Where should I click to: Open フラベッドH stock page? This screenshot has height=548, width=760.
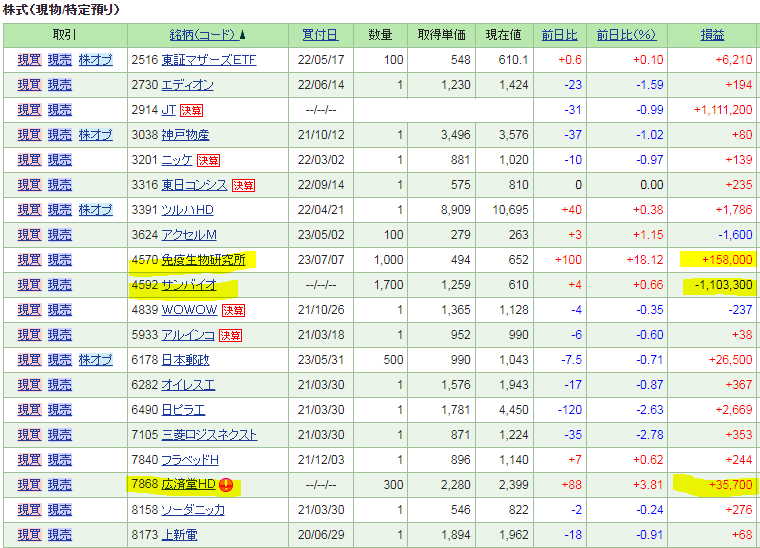pyautogui.click(x=190, y=460)
